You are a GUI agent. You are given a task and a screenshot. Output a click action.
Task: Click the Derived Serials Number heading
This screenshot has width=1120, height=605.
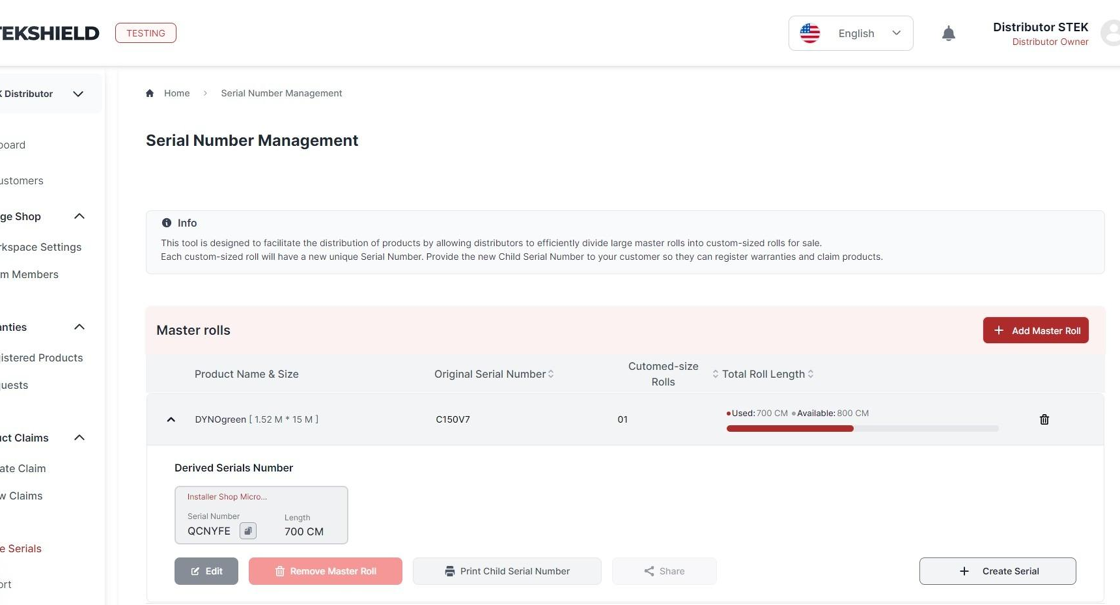click(x=234, y=468)
